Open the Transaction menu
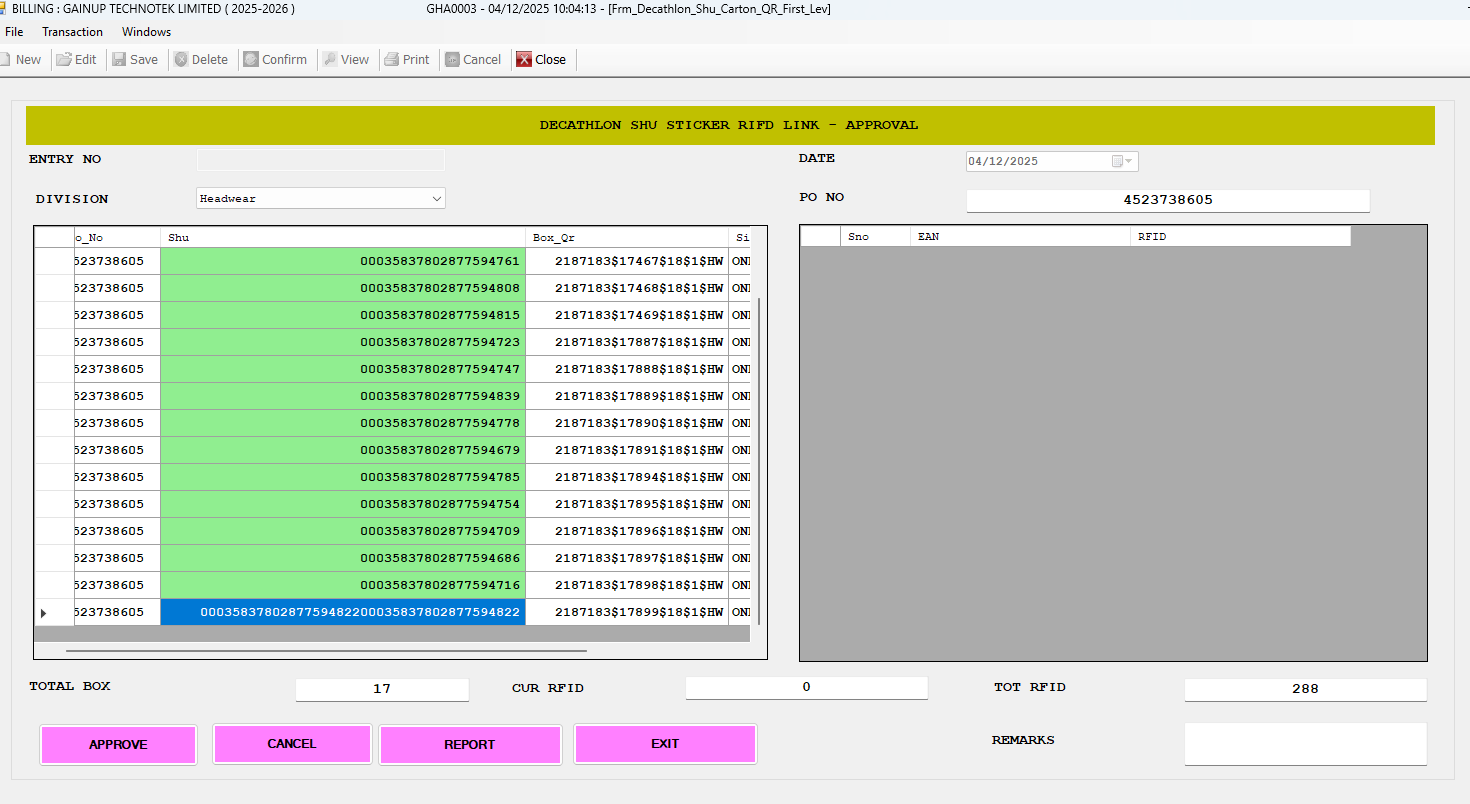1470x804 pixels. (72, 32)
